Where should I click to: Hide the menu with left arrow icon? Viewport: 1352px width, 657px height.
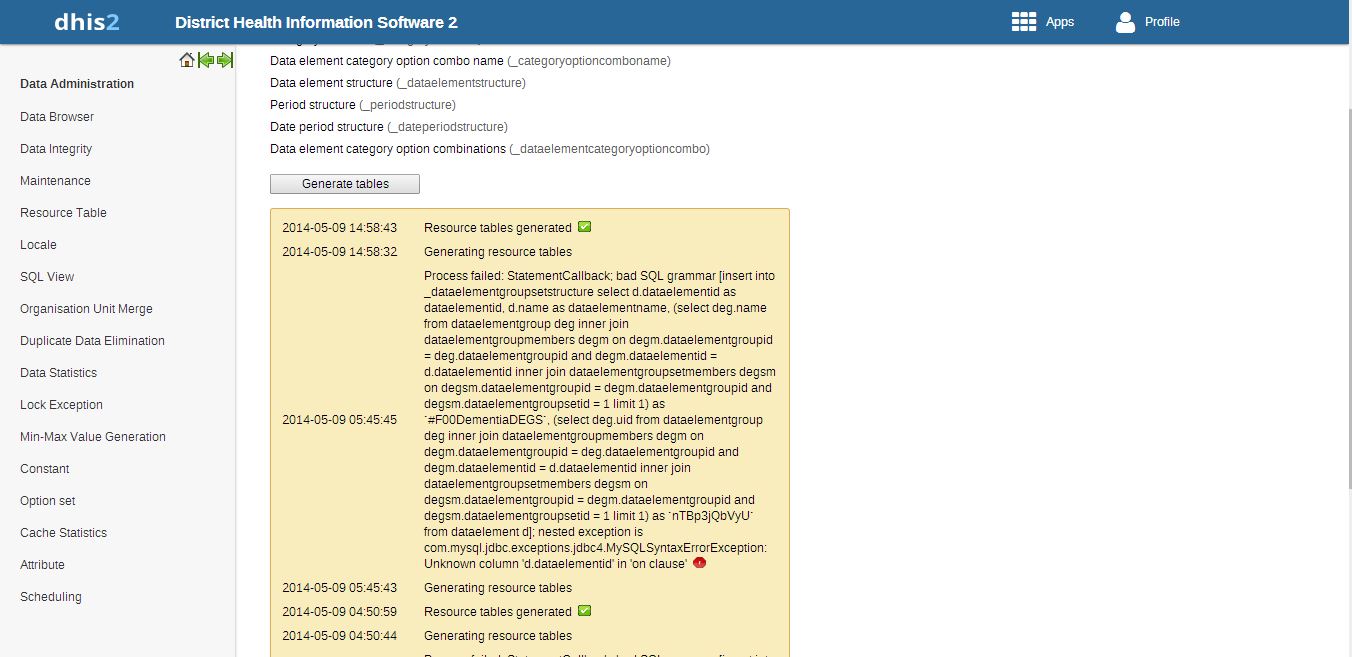pyautogui.click(x=206, y=60)
